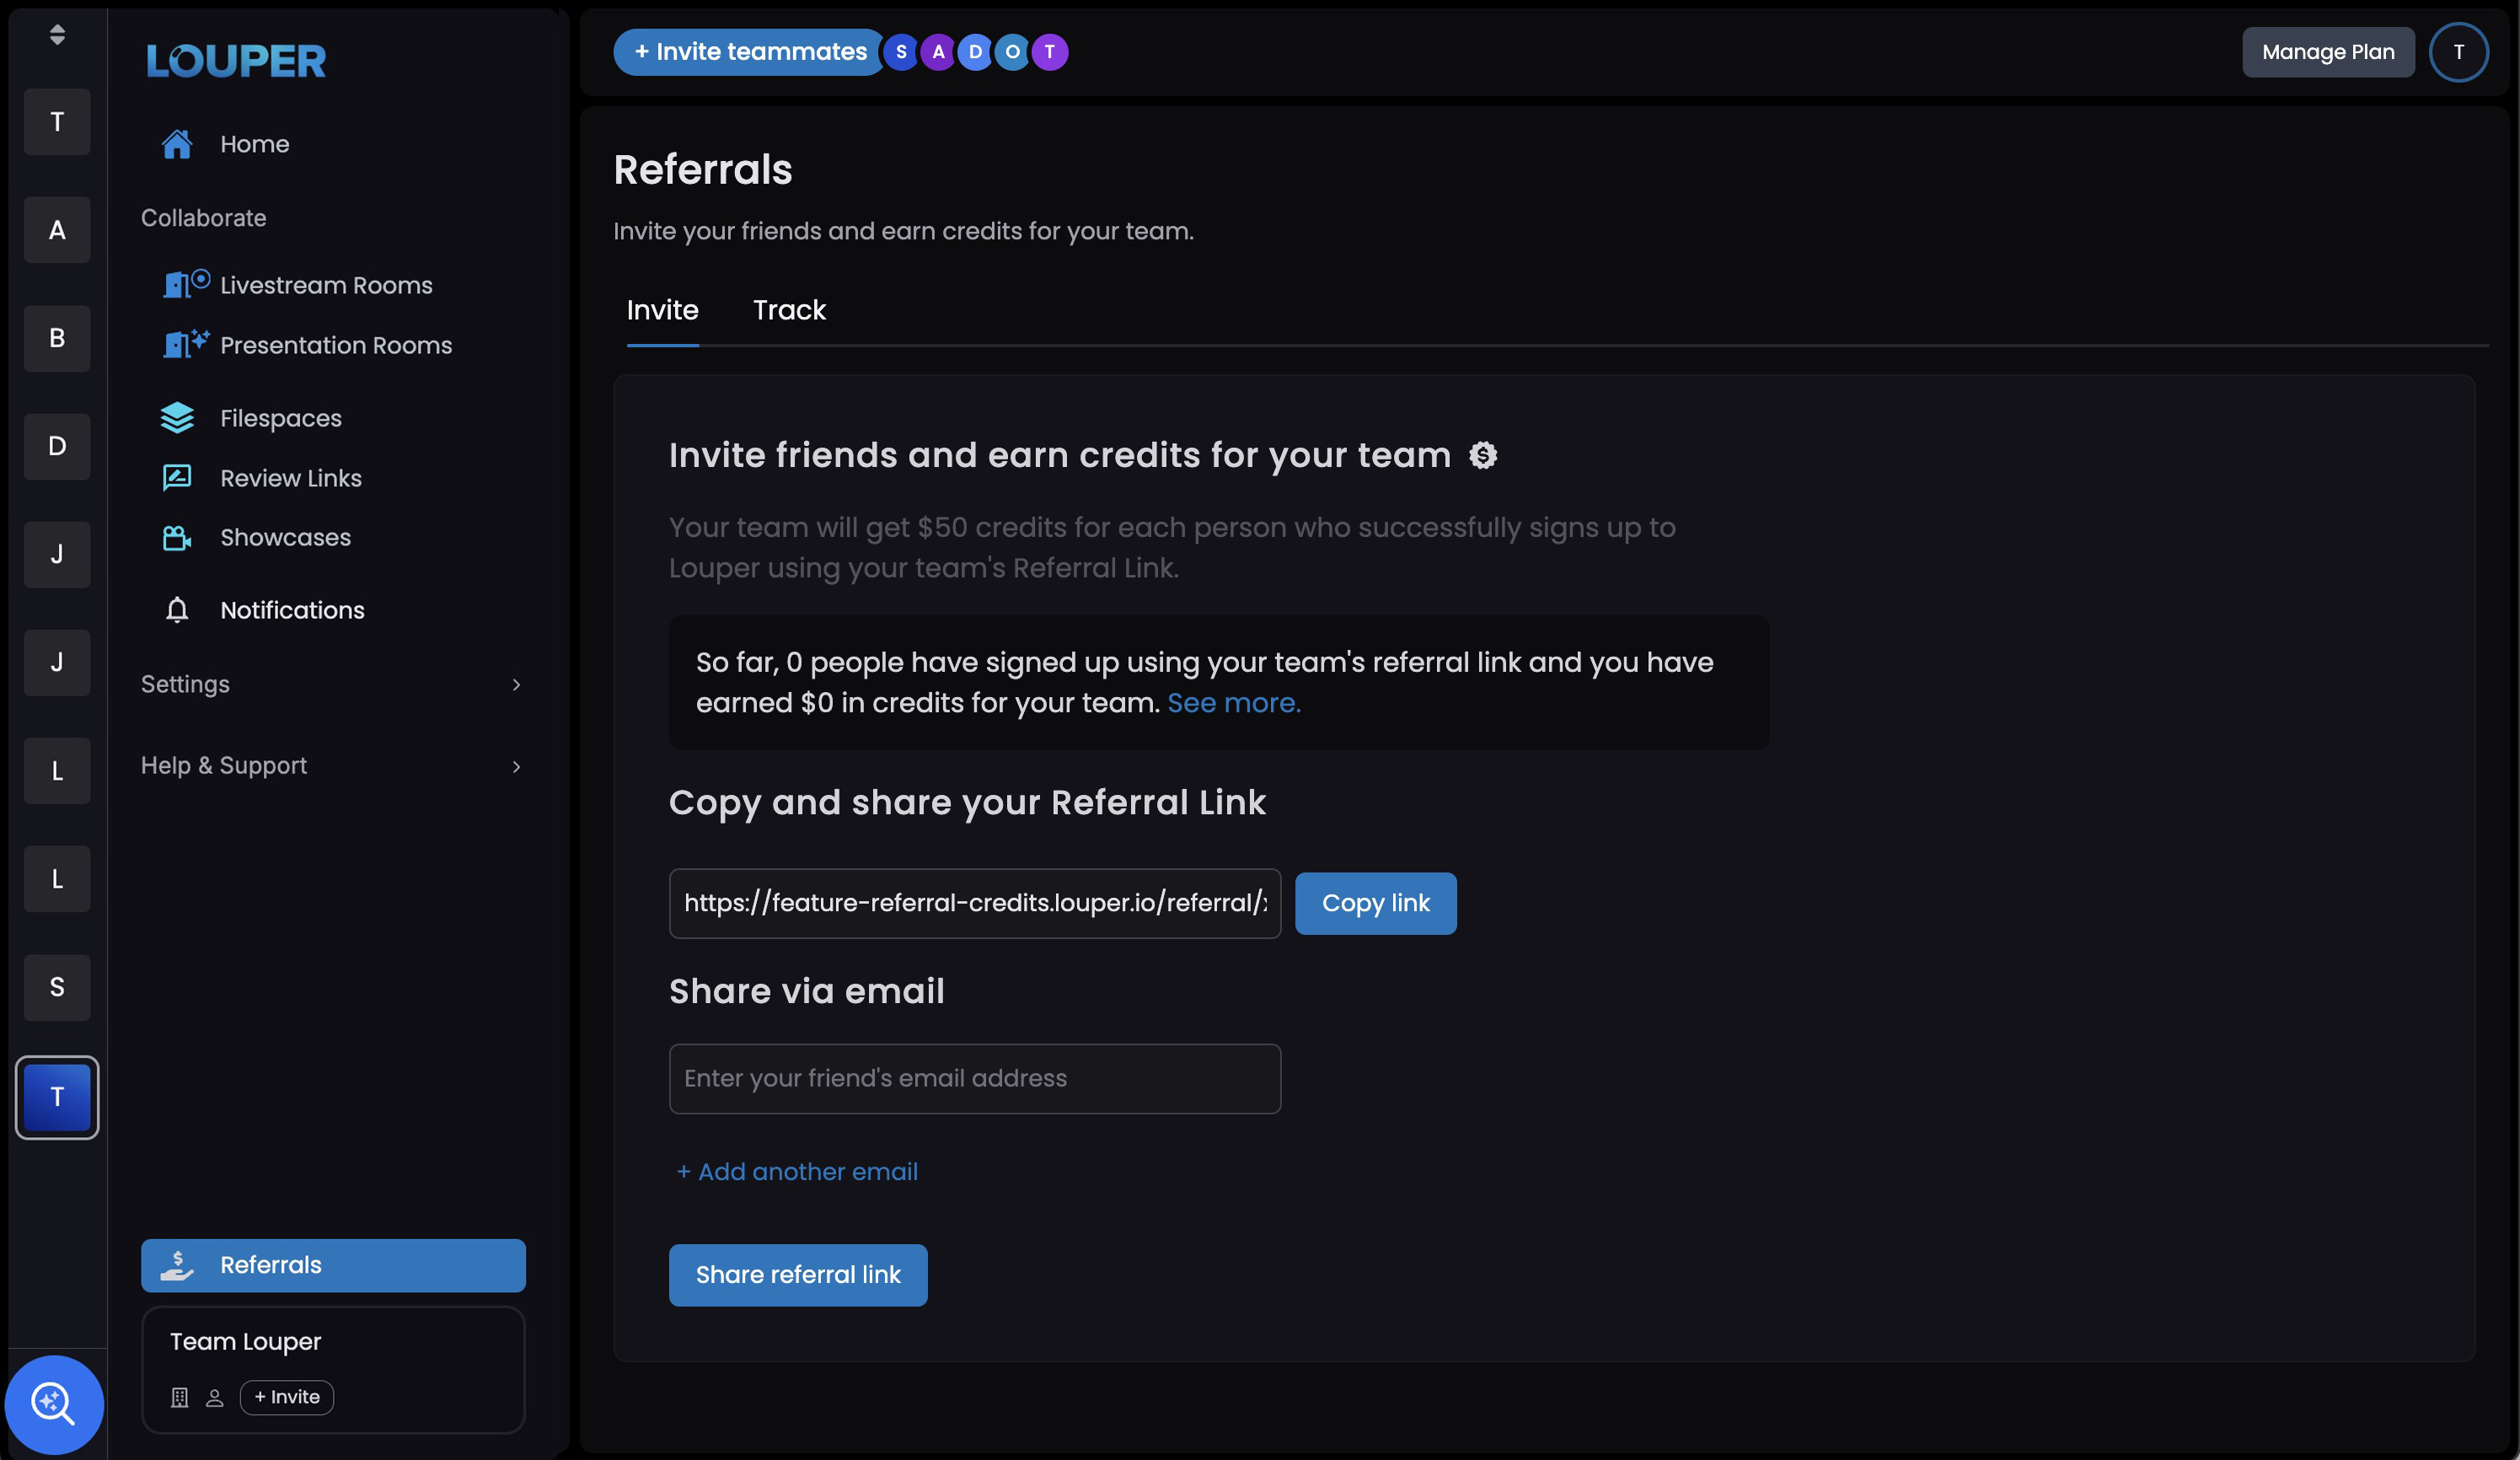This screenshot has width=2520, height=1460.
Task: Click the person icon in Team Louper card
Action: 215,1398
